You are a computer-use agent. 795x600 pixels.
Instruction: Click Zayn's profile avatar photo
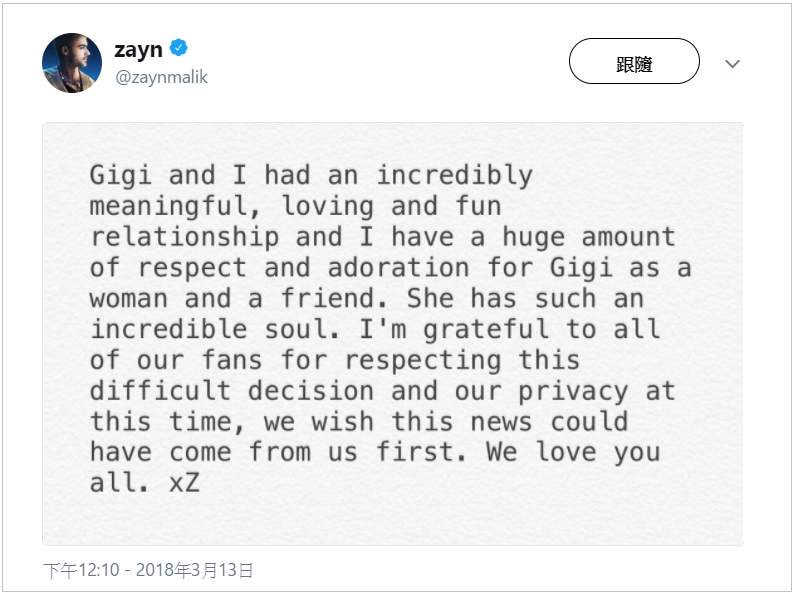point(72,63)
